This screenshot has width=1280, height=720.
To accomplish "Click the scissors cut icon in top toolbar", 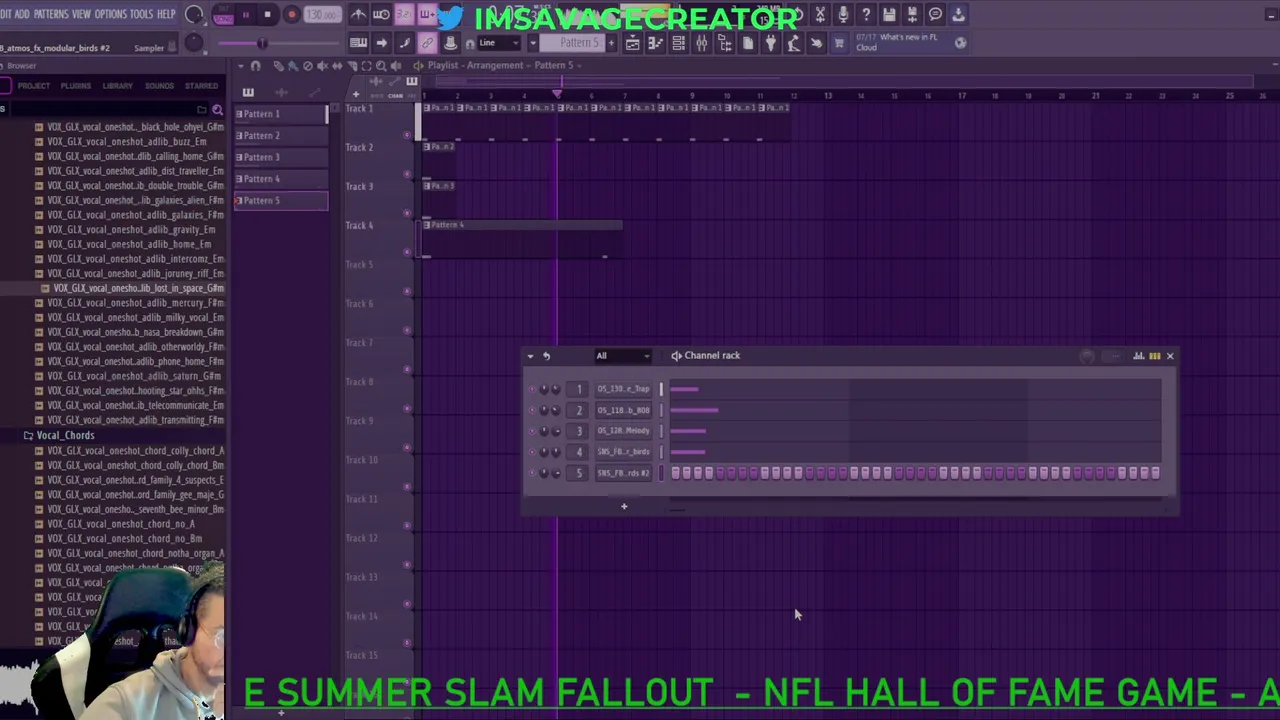I will point(820,15).
